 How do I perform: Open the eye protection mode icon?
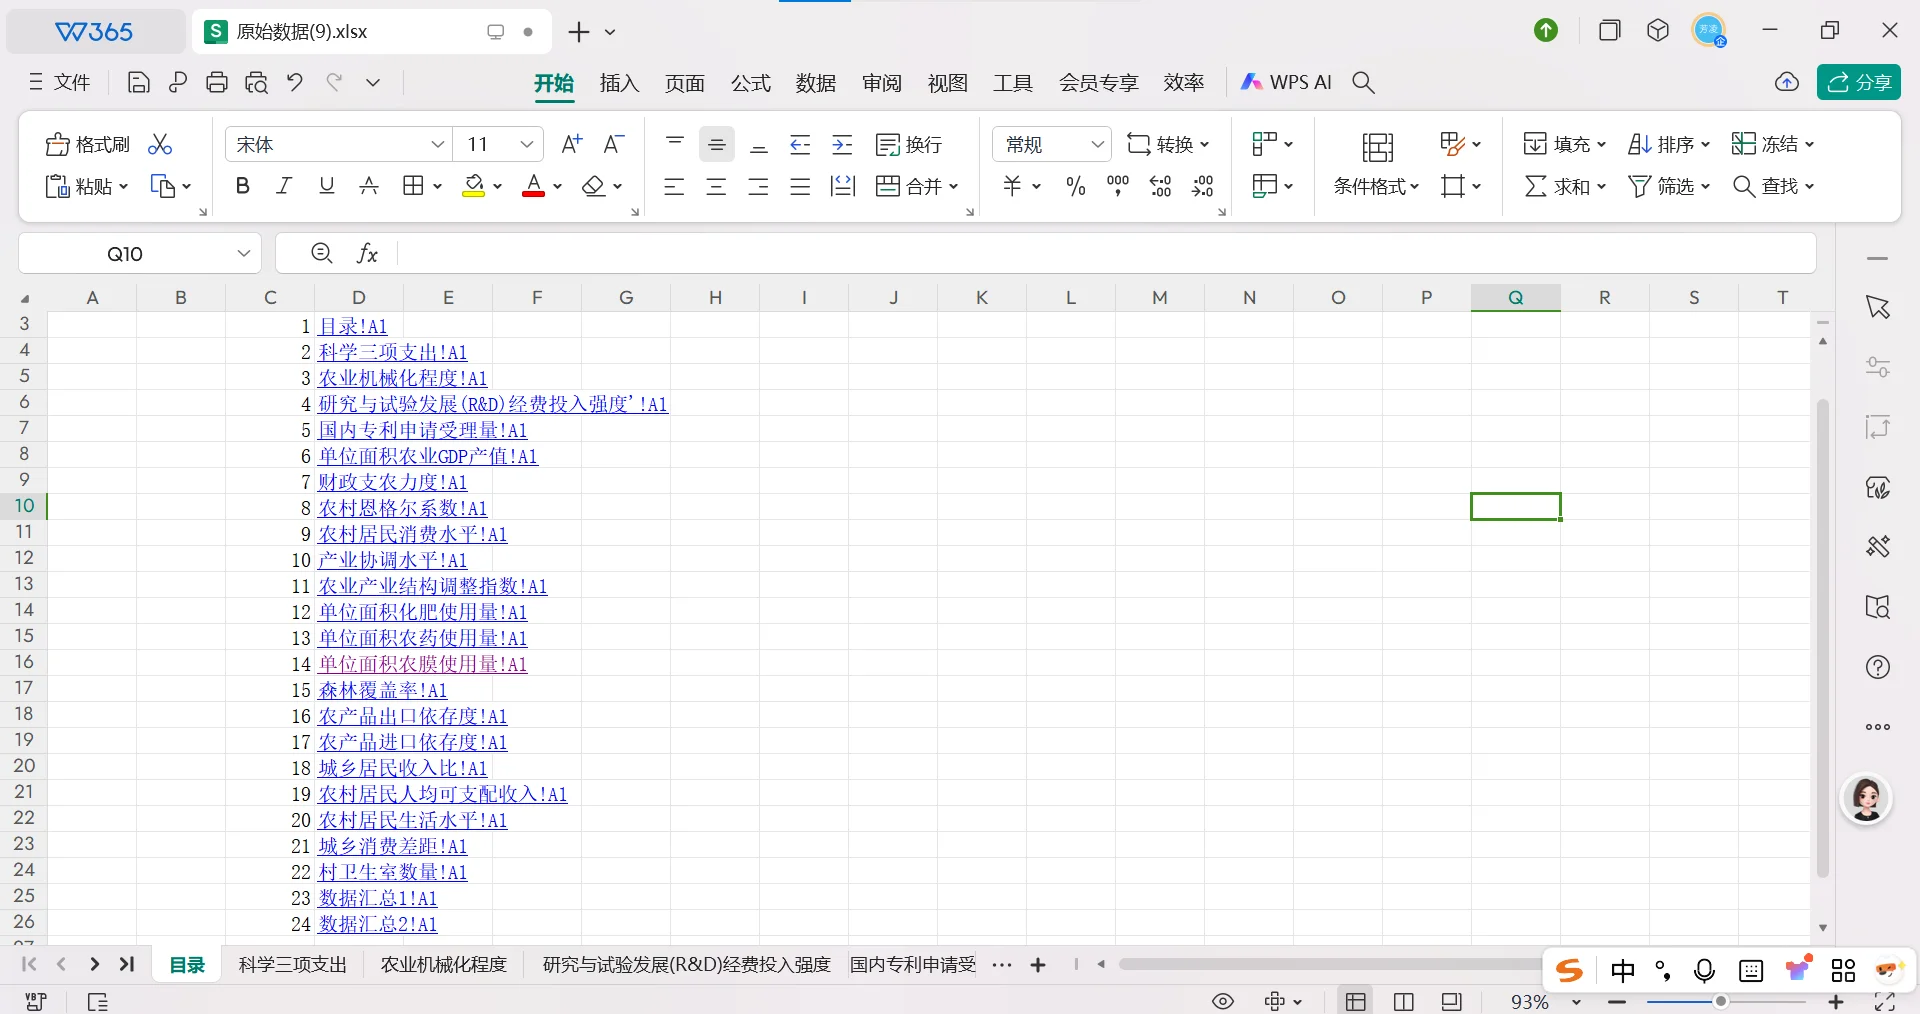(x=1223, y=1001)
